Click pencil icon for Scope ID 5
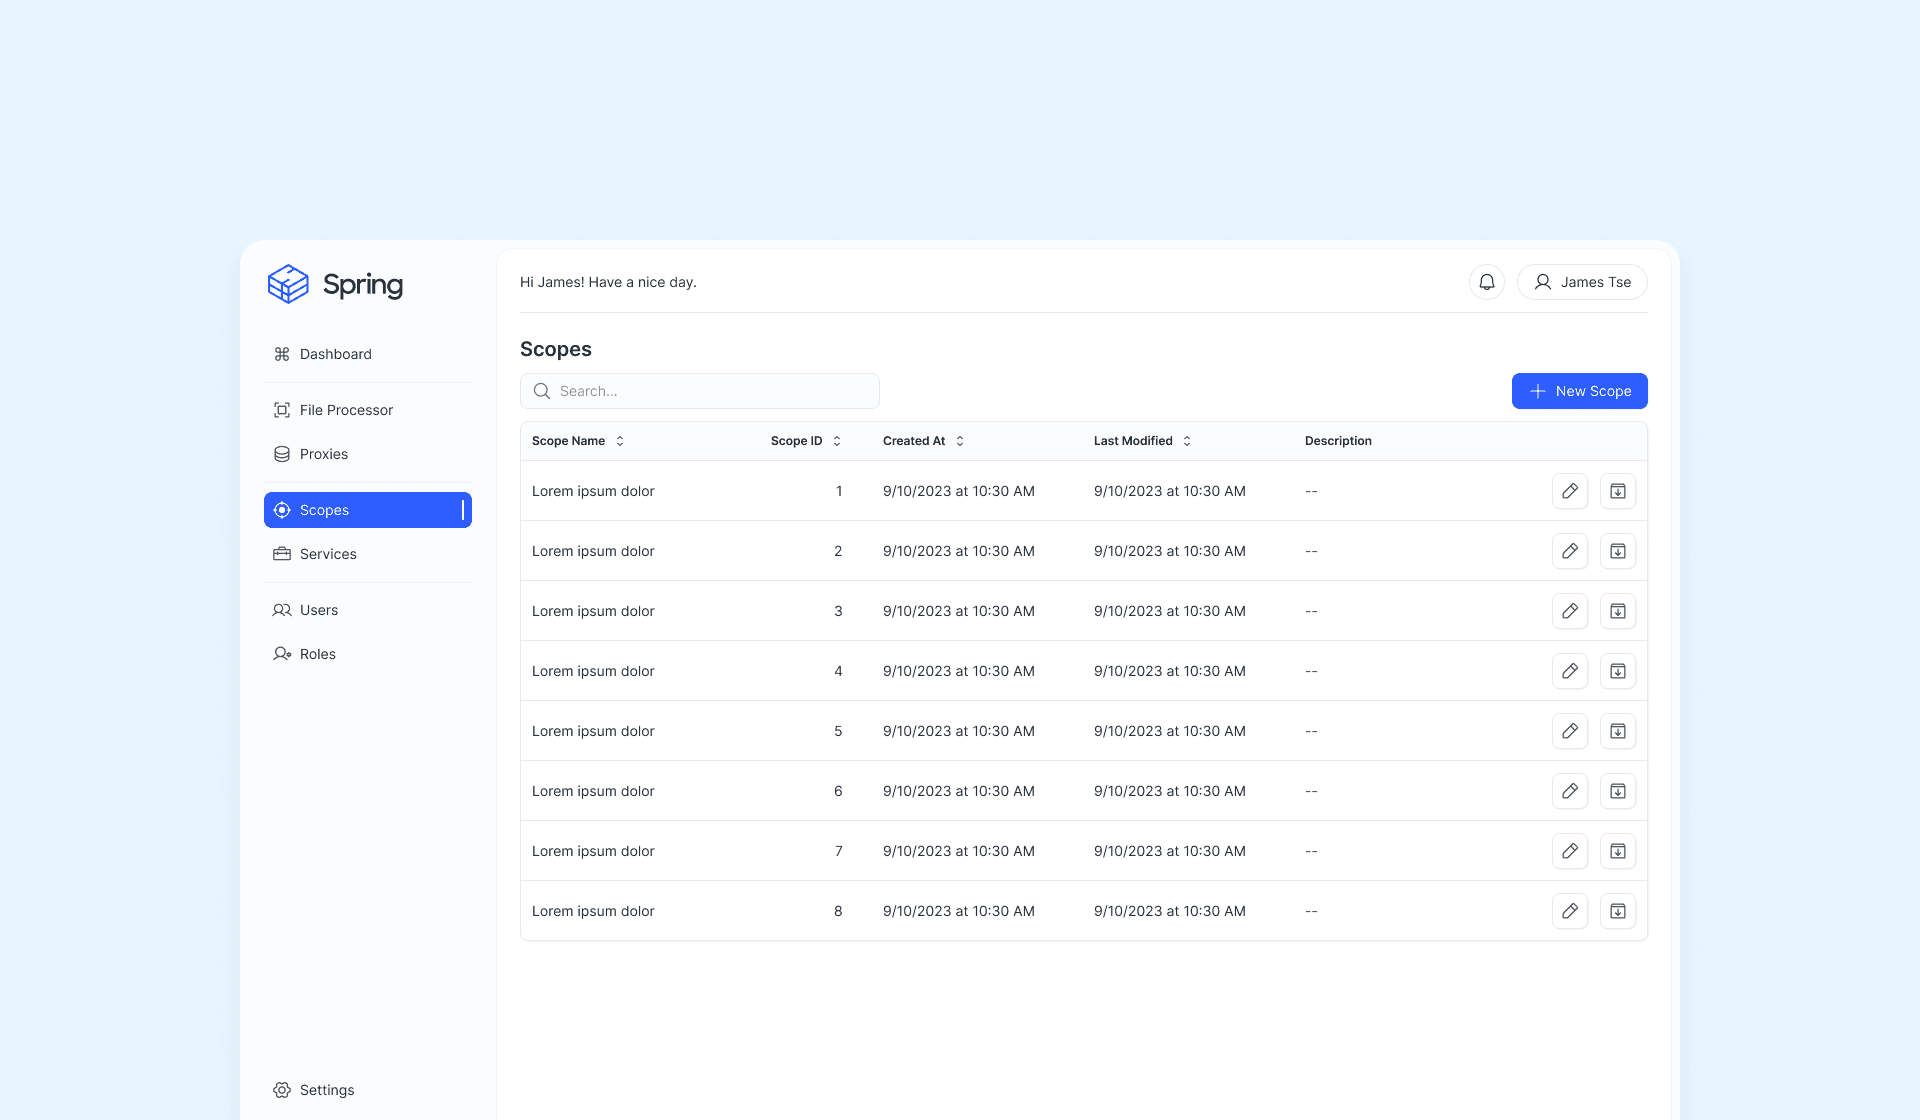 coord(1569,731)
